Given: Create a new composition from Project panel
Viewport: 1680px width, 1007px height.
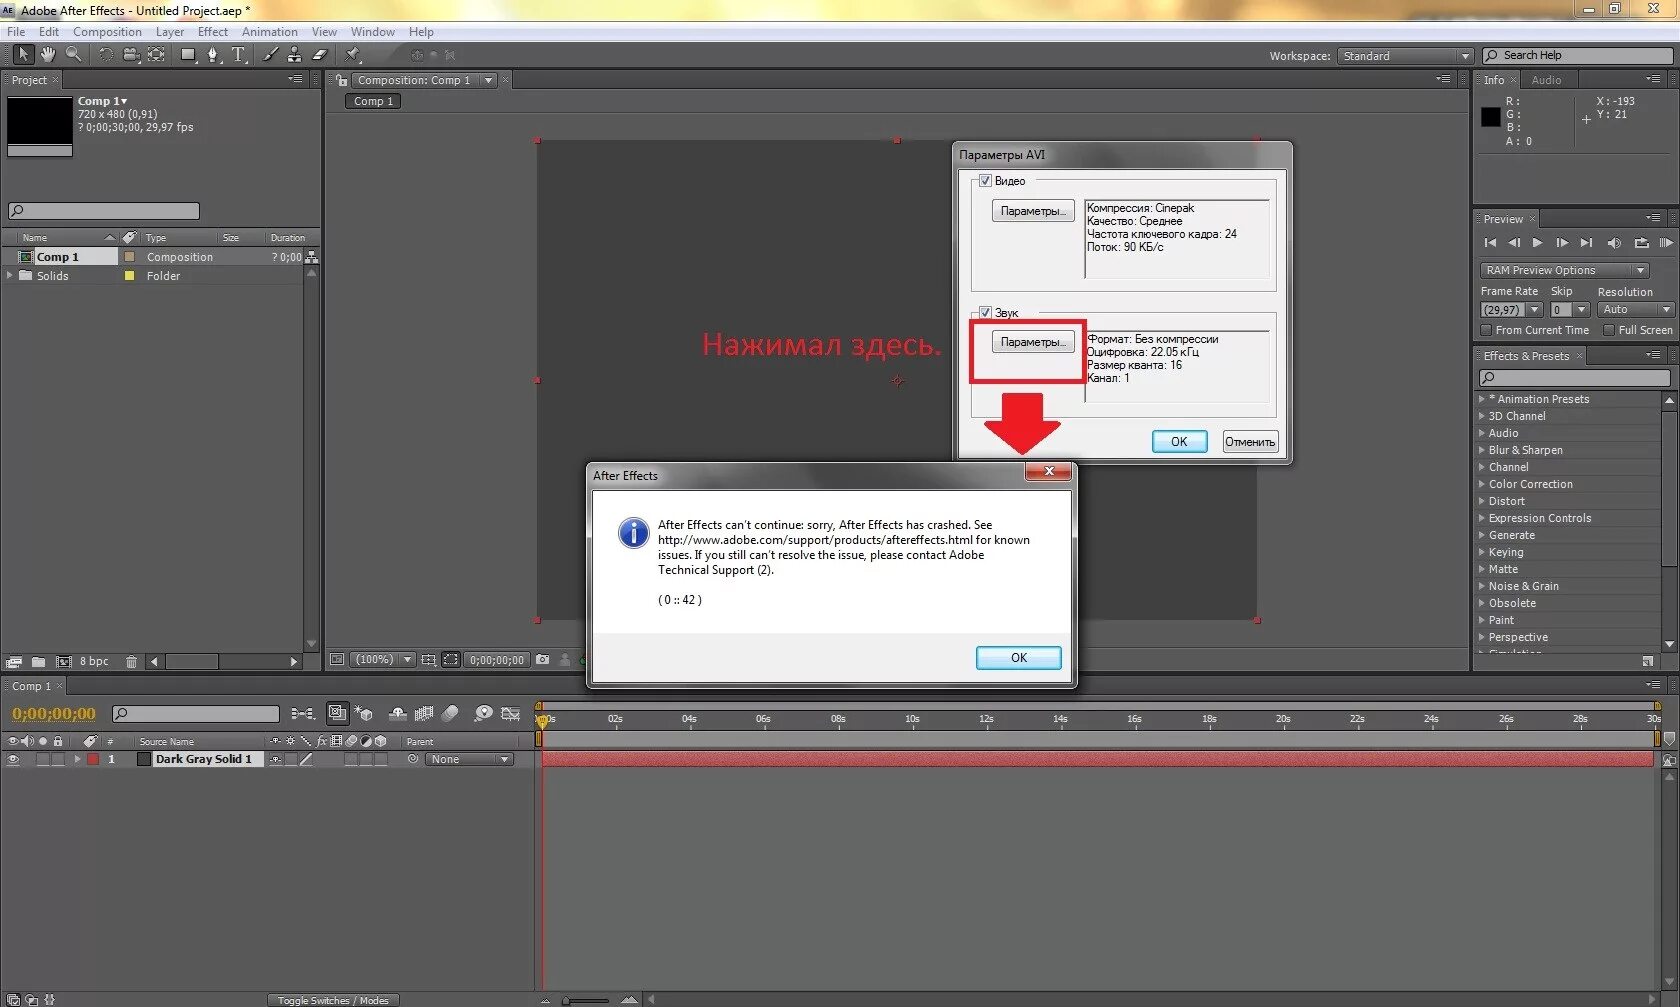Looking at the screenshot, I should pos(64,662).
